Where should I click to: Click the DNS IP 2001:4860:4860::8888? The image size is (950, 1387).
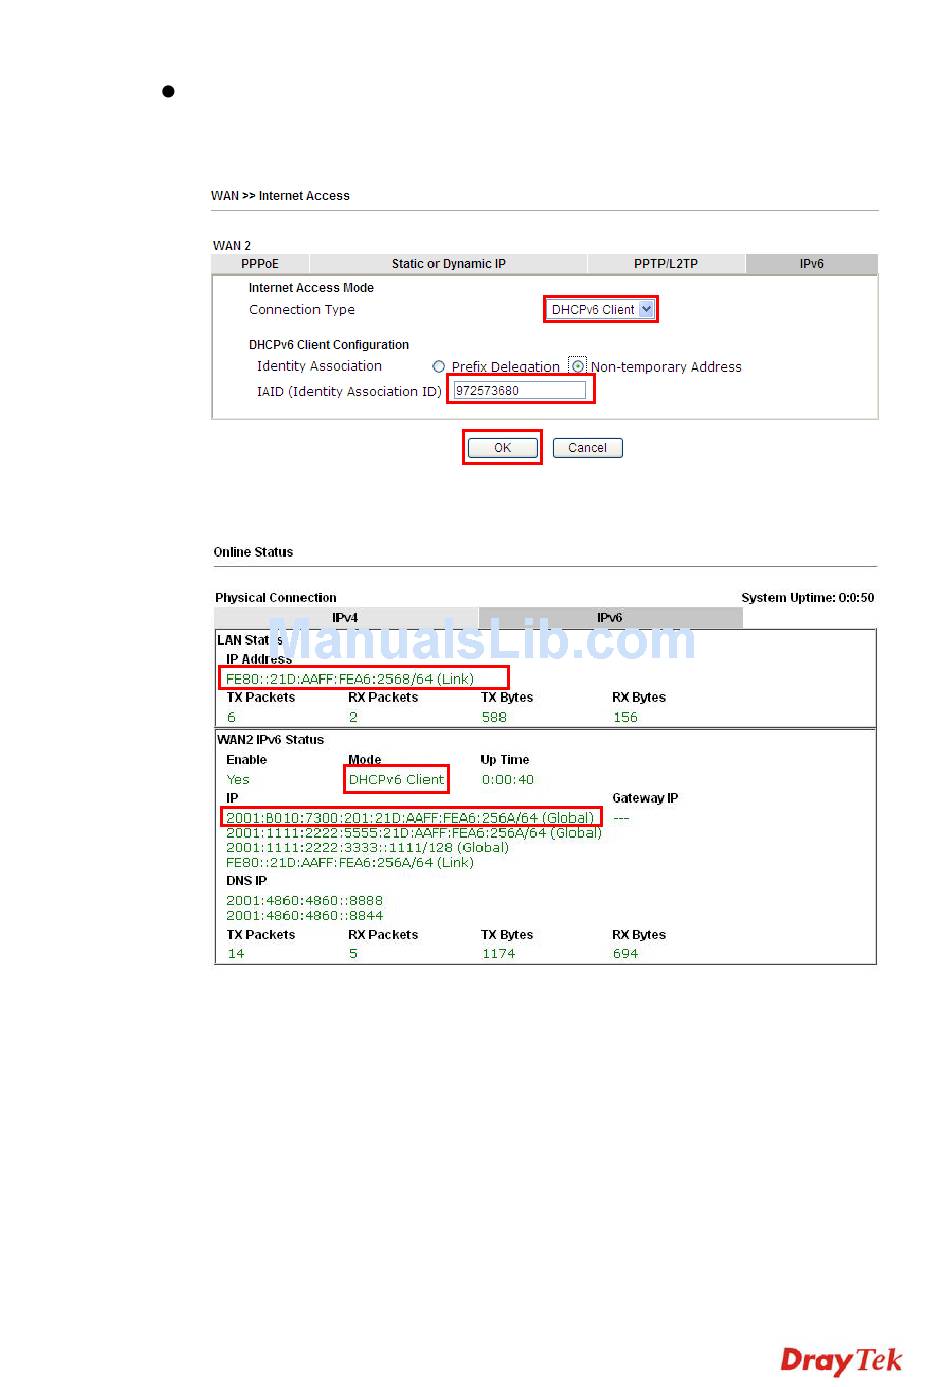pyautogui.click(x=304, y=901)
